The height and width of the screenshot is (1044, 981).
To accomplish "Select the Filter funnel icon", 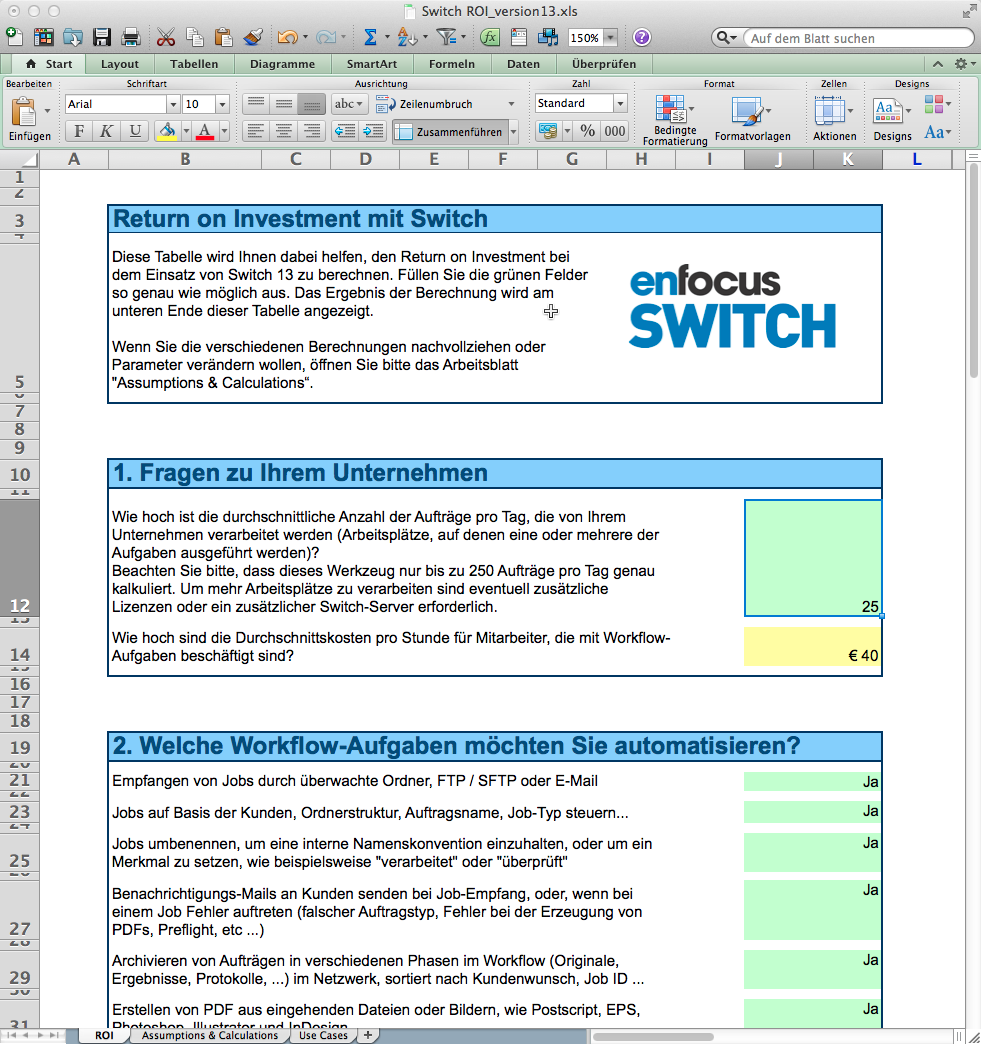I will (448, 37).
